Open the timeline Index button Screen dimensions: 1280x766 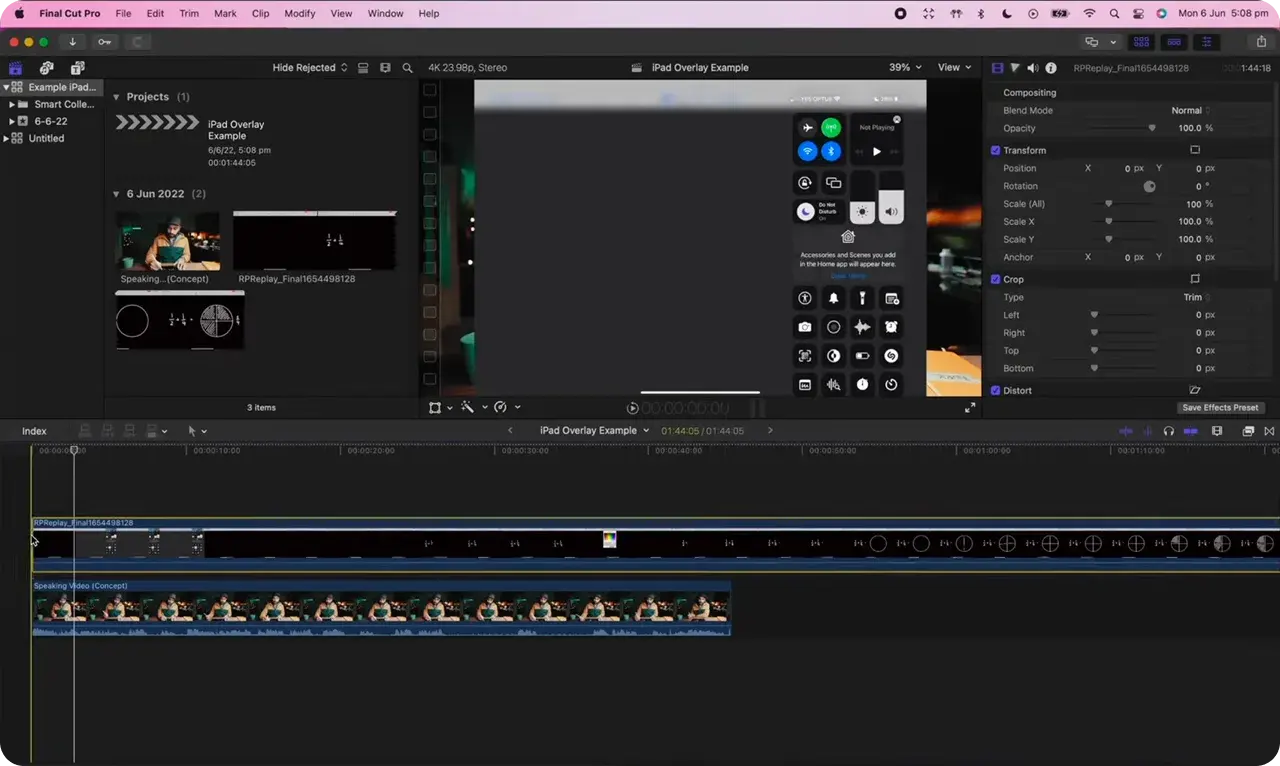point(34,431)
